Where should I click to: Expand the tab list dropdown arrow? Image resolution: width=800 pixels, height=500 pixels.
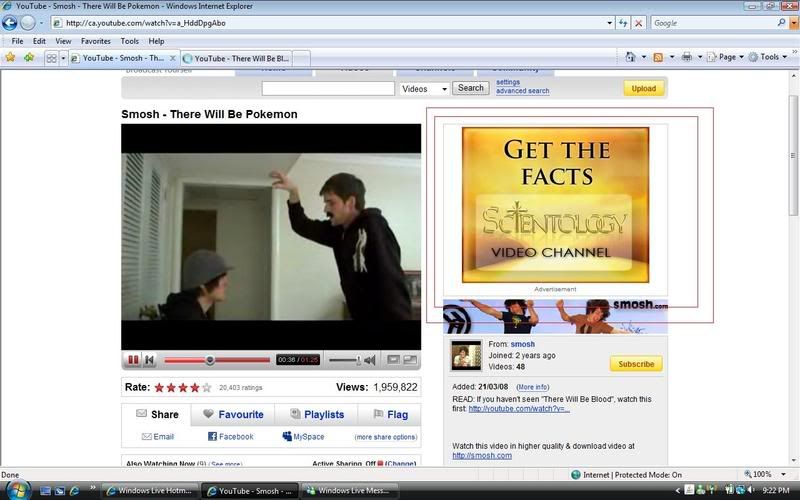point(63,58)
